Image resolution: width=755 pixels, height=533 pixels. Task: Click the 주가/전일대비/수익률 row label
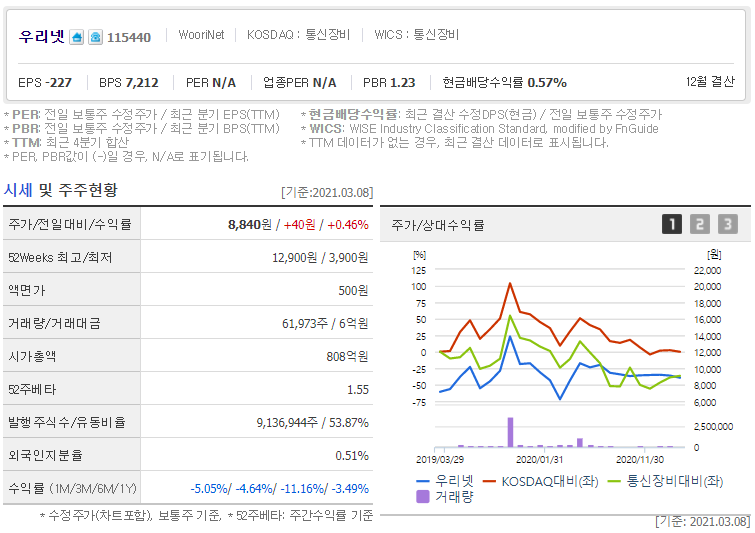click(70, 224)
